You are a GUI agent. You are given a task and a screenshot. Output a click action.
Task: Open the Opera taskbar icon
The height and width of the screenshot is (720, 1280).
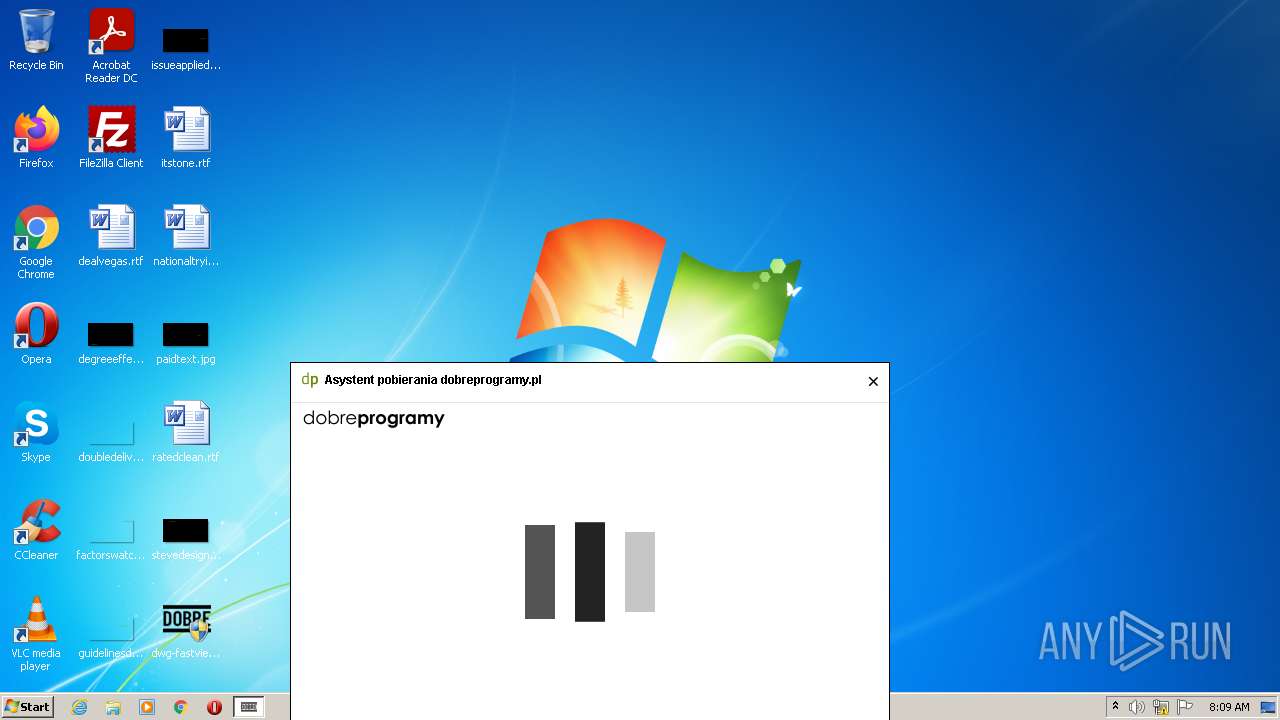click(x=214, y=707)
